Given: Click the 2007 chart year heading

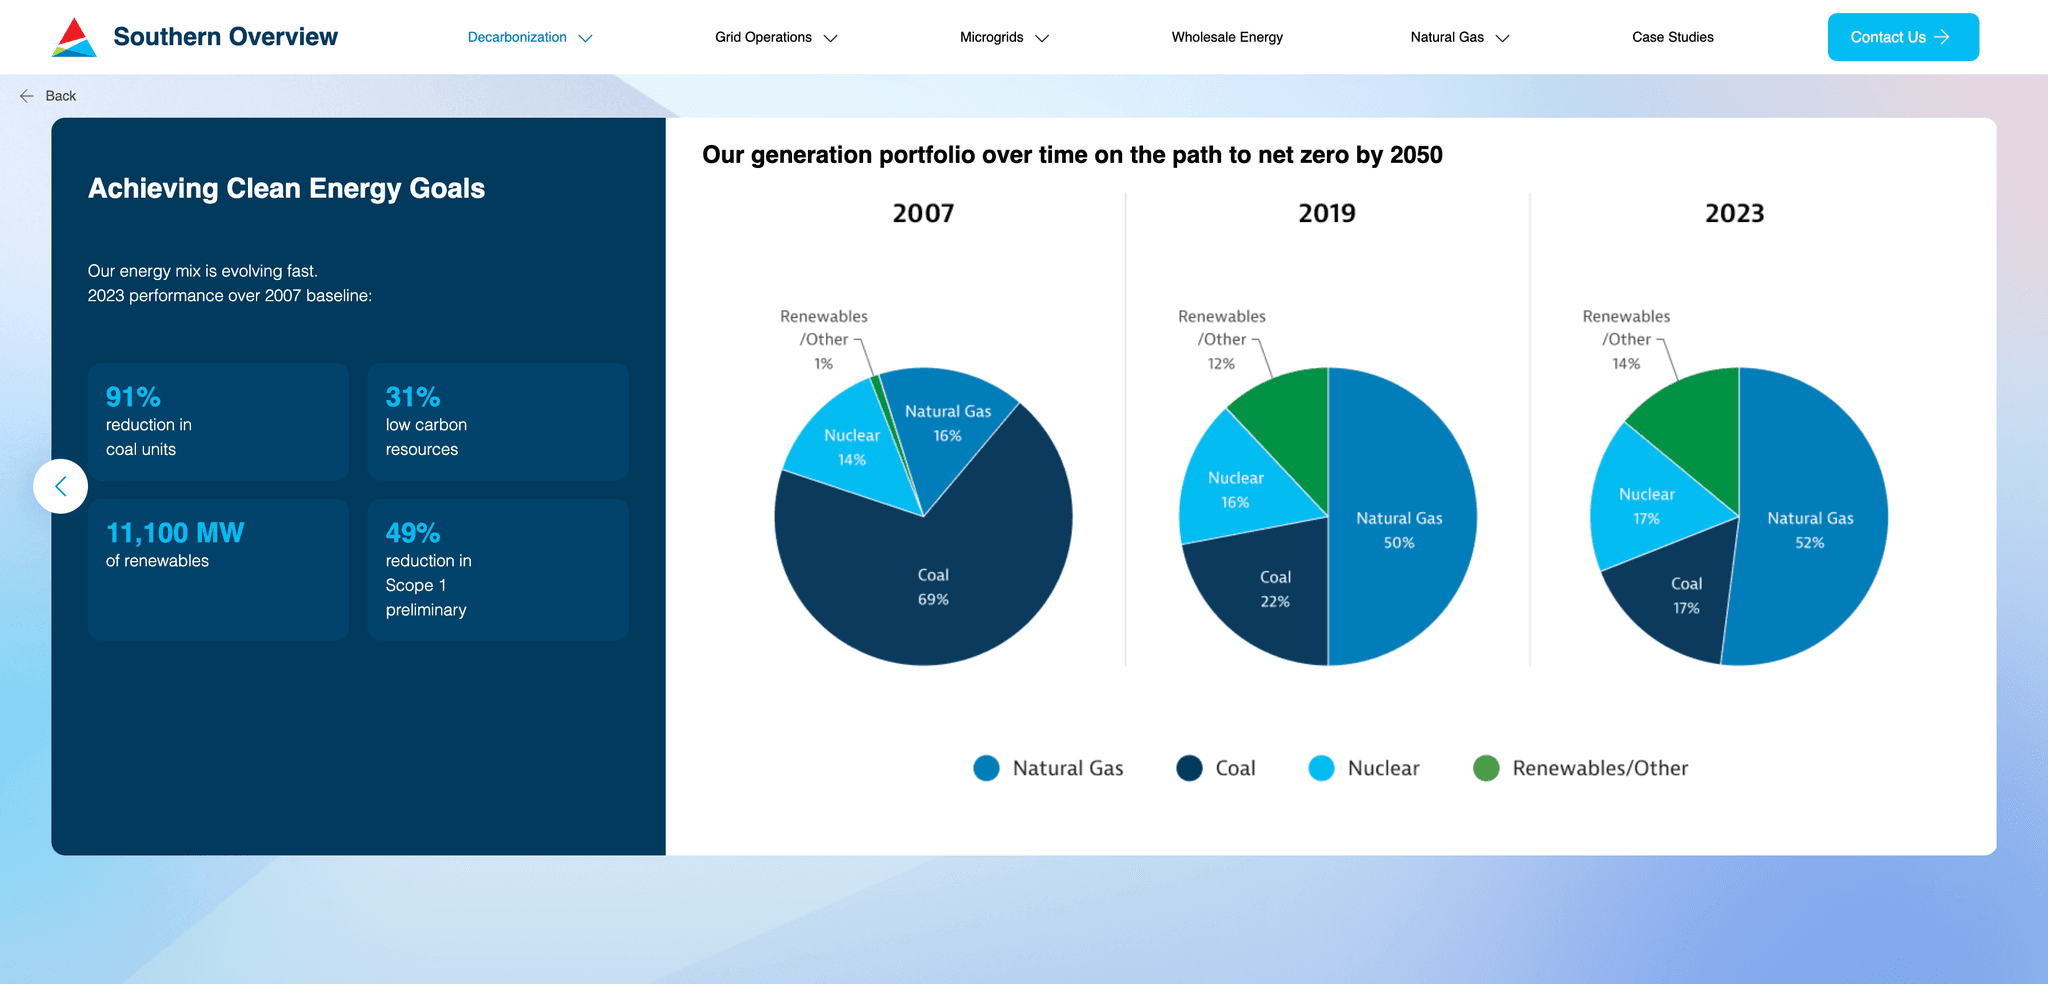Looking at the screenshot, I should [923, 213].
